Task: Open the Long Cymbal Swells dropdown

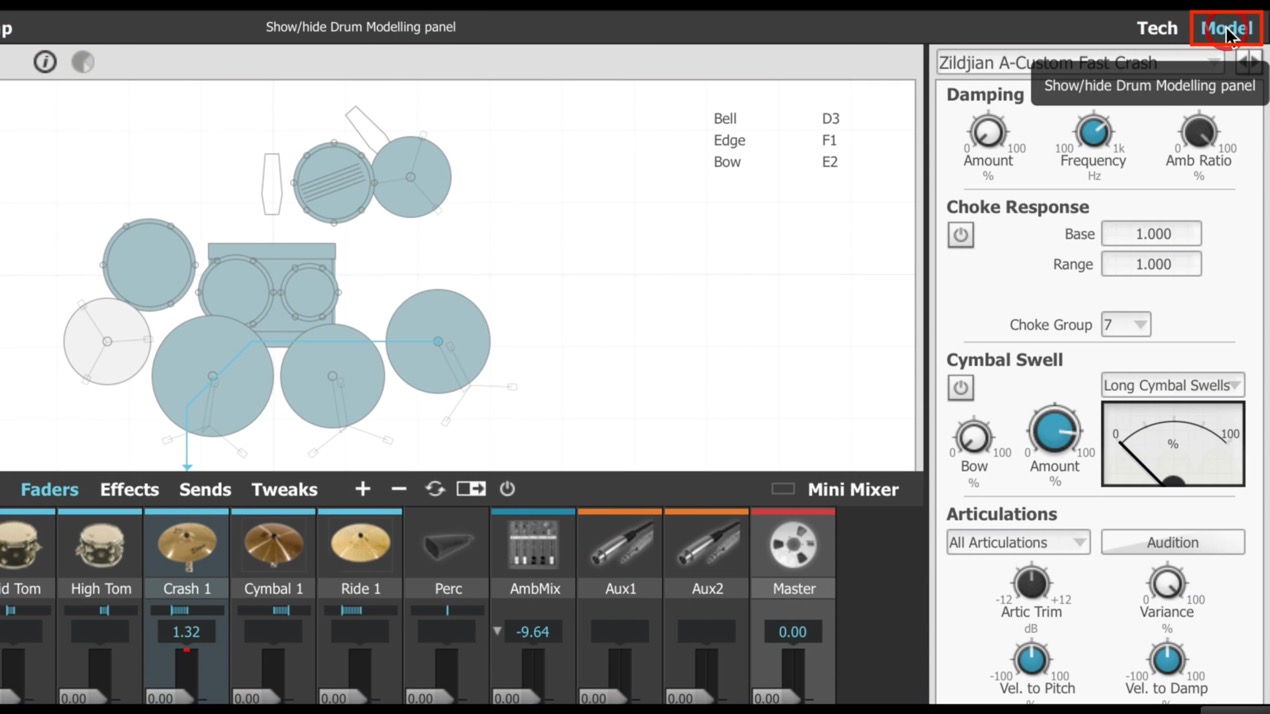Action: click(x=1172, y=385)
